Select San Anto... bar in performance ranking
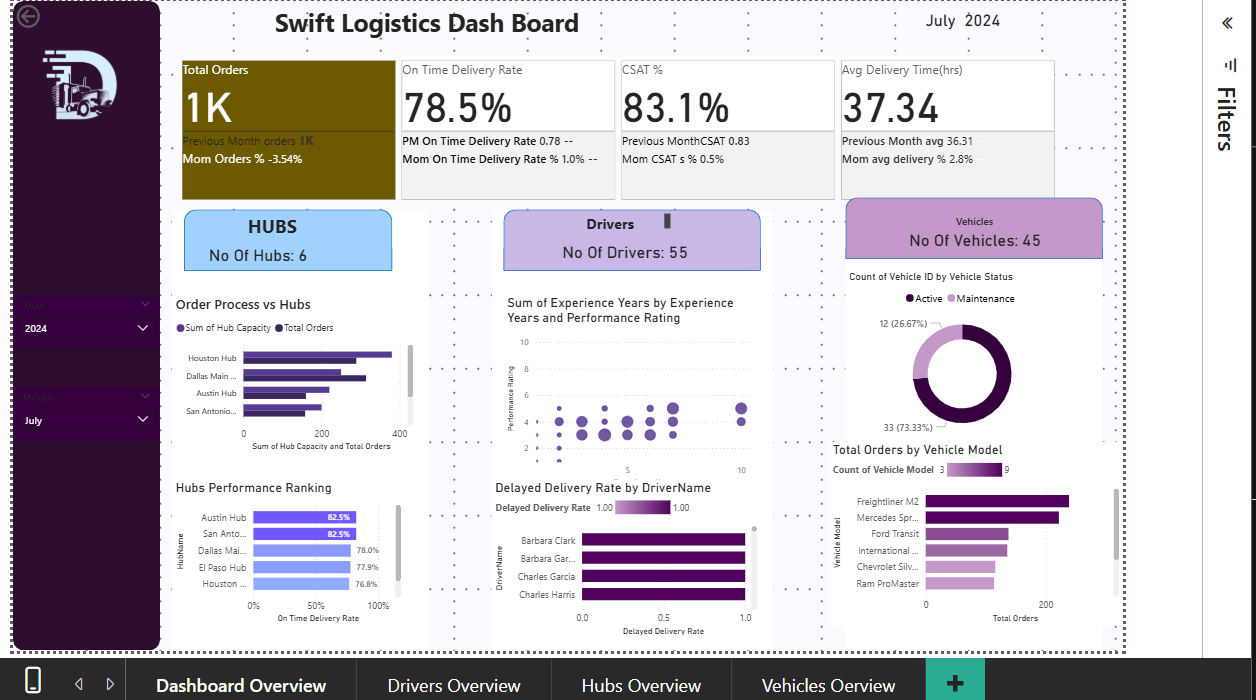Image resolution: width=1256 pixels, height=700 pixels. click(304, 534)
